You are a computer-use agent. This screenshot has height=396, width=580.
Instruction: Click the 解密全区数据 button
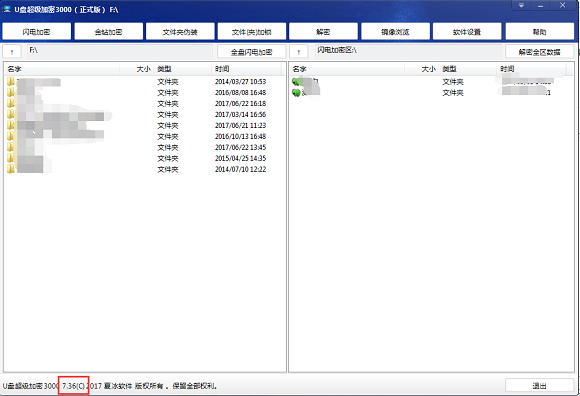539,52
